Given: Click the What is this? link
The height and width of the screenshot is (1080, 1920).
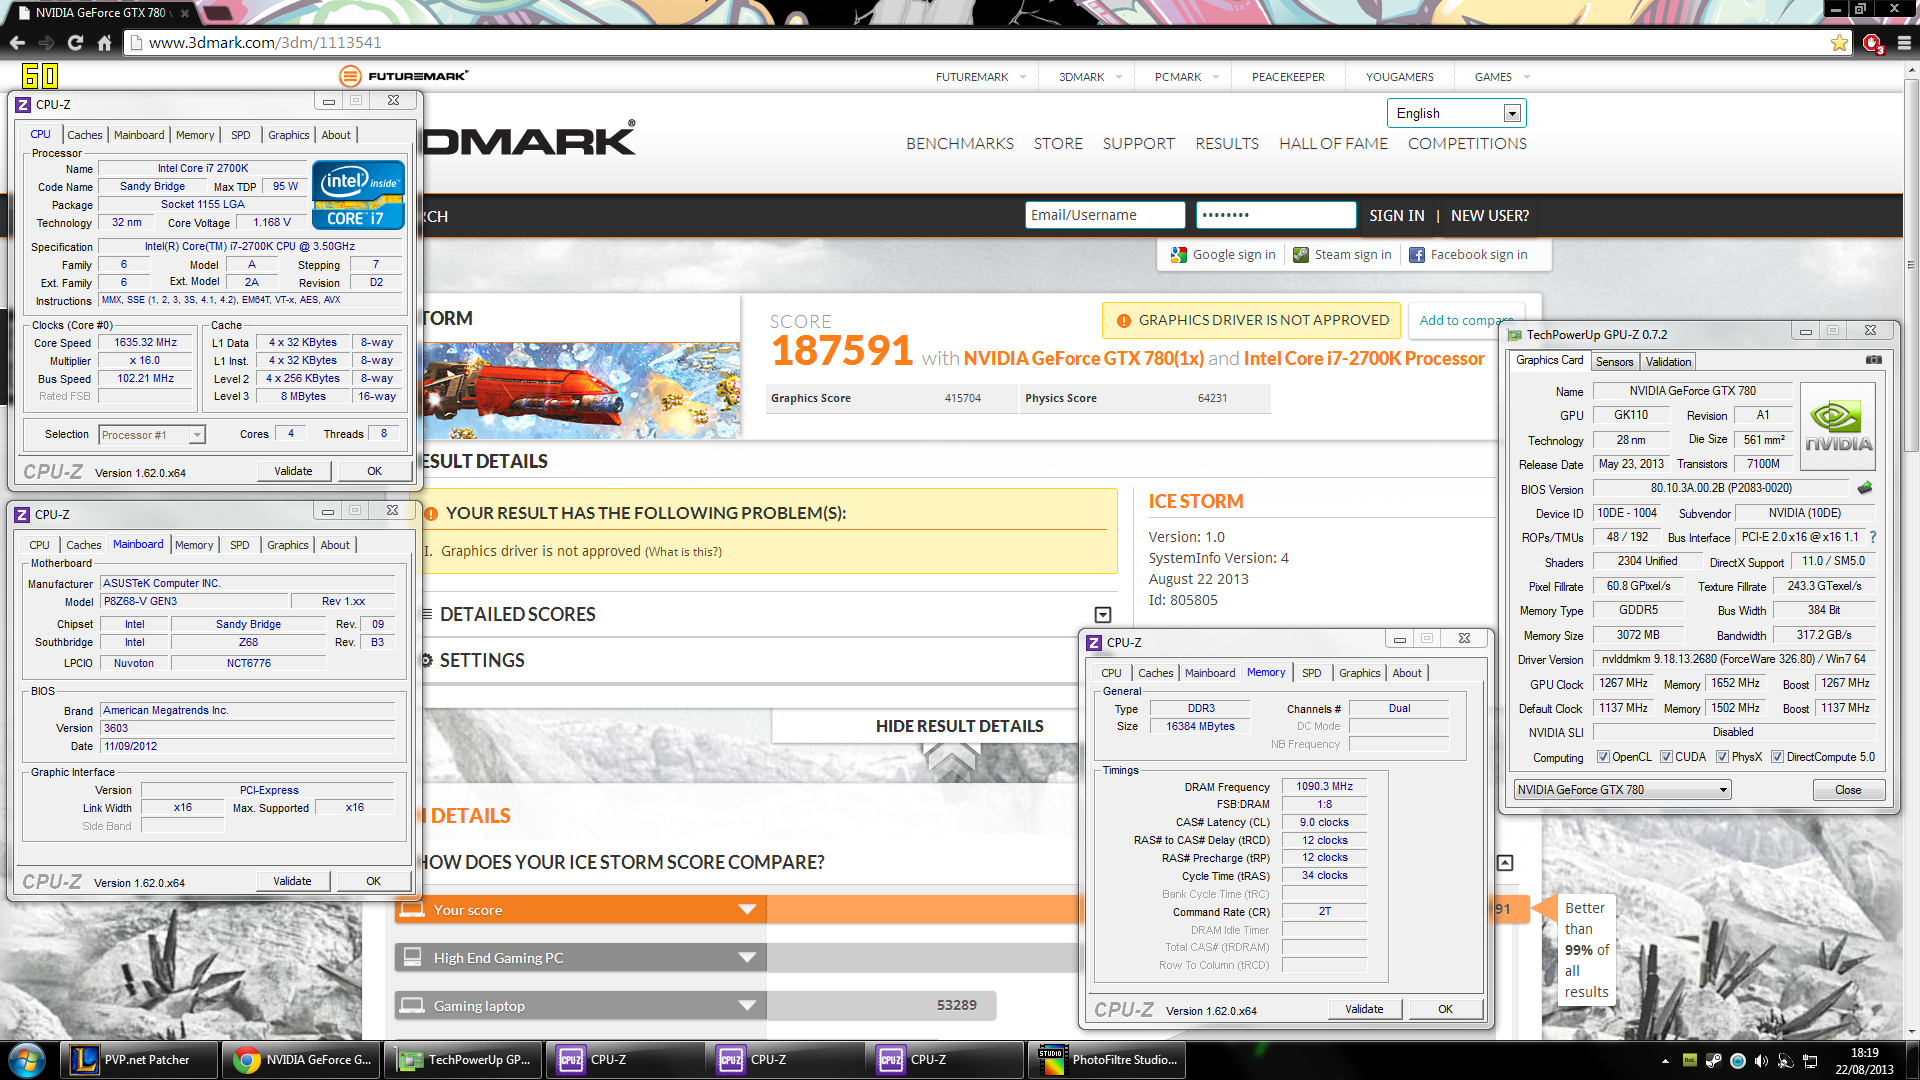Looking at the screenshot, I should [683, 552].
